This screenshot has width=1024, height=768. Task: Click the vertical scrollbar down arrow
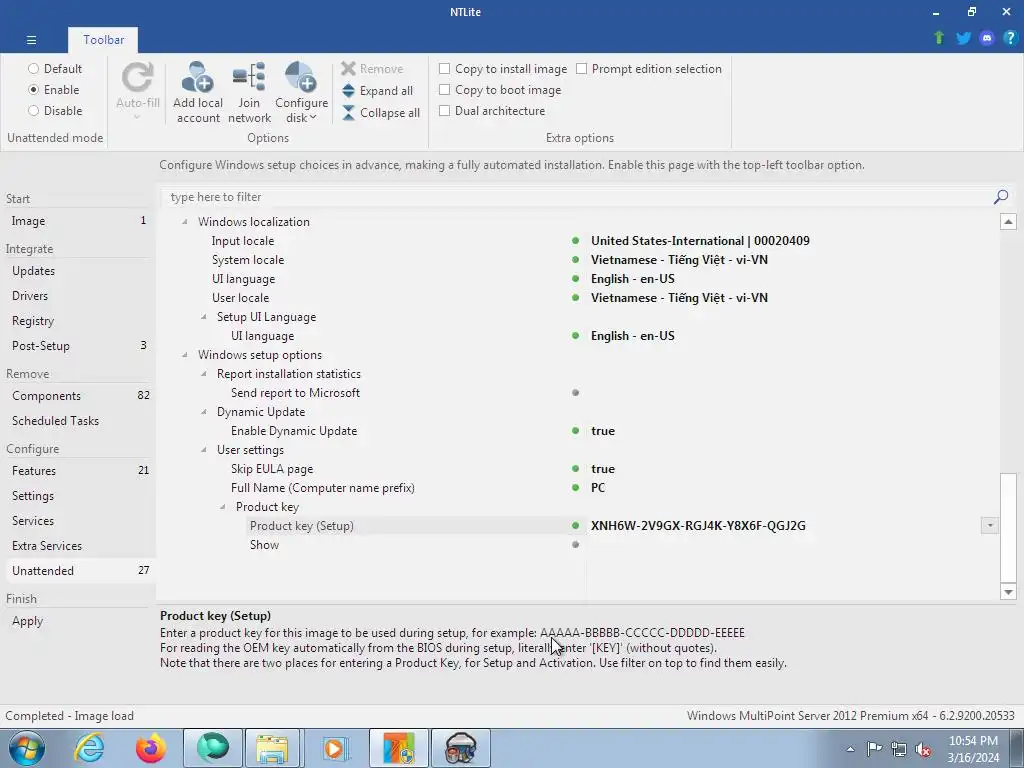(1008, 592)
